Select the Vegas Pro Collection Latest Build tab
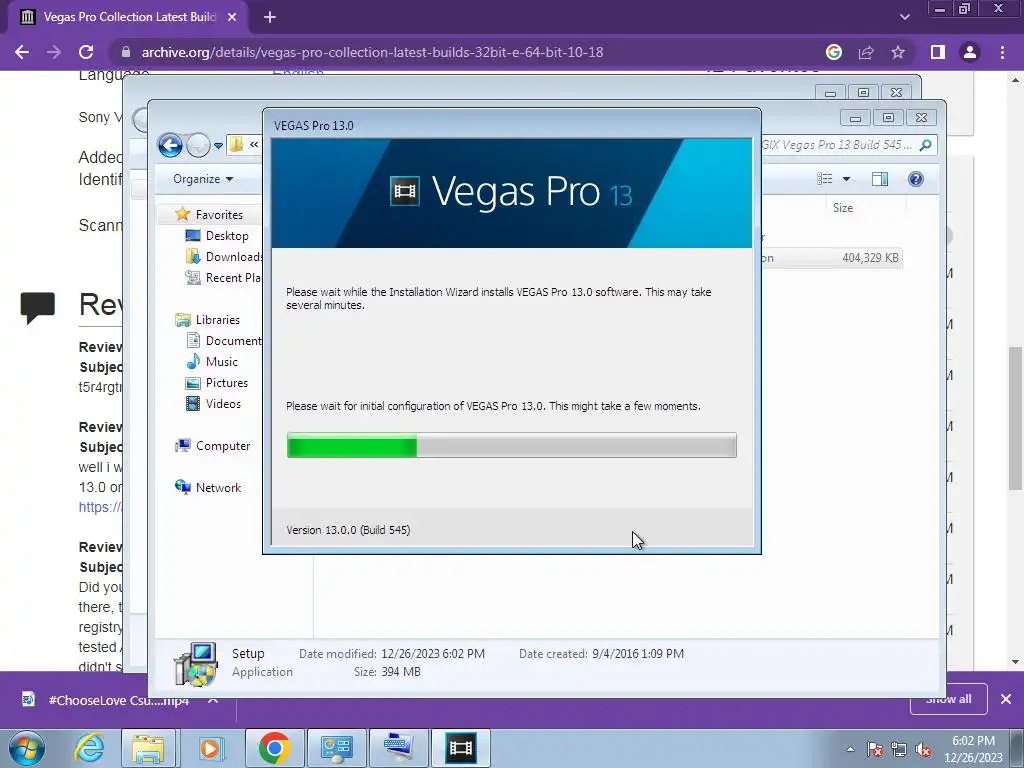 (129, 17)
